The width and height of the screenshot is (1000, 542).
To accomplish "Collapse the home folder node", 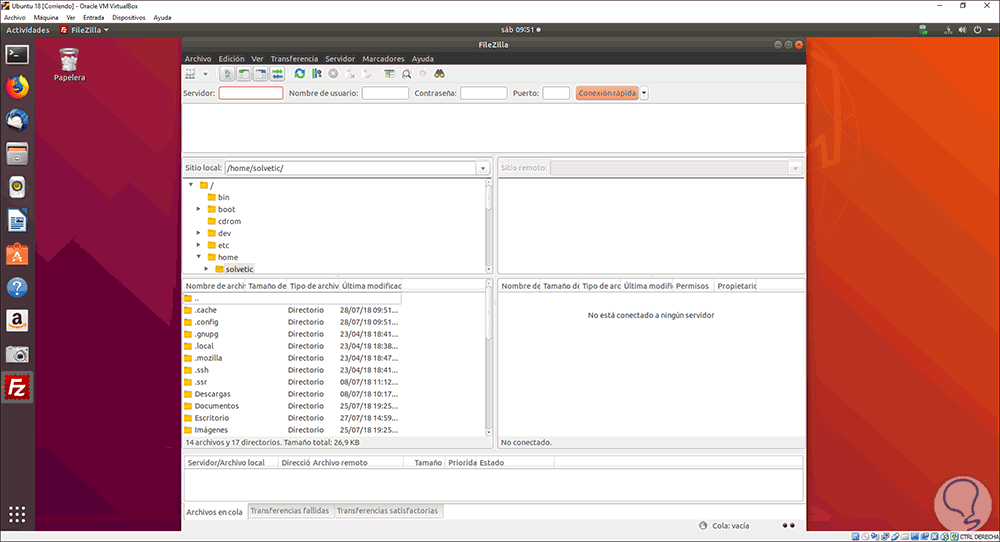I will tap(198, 257).
